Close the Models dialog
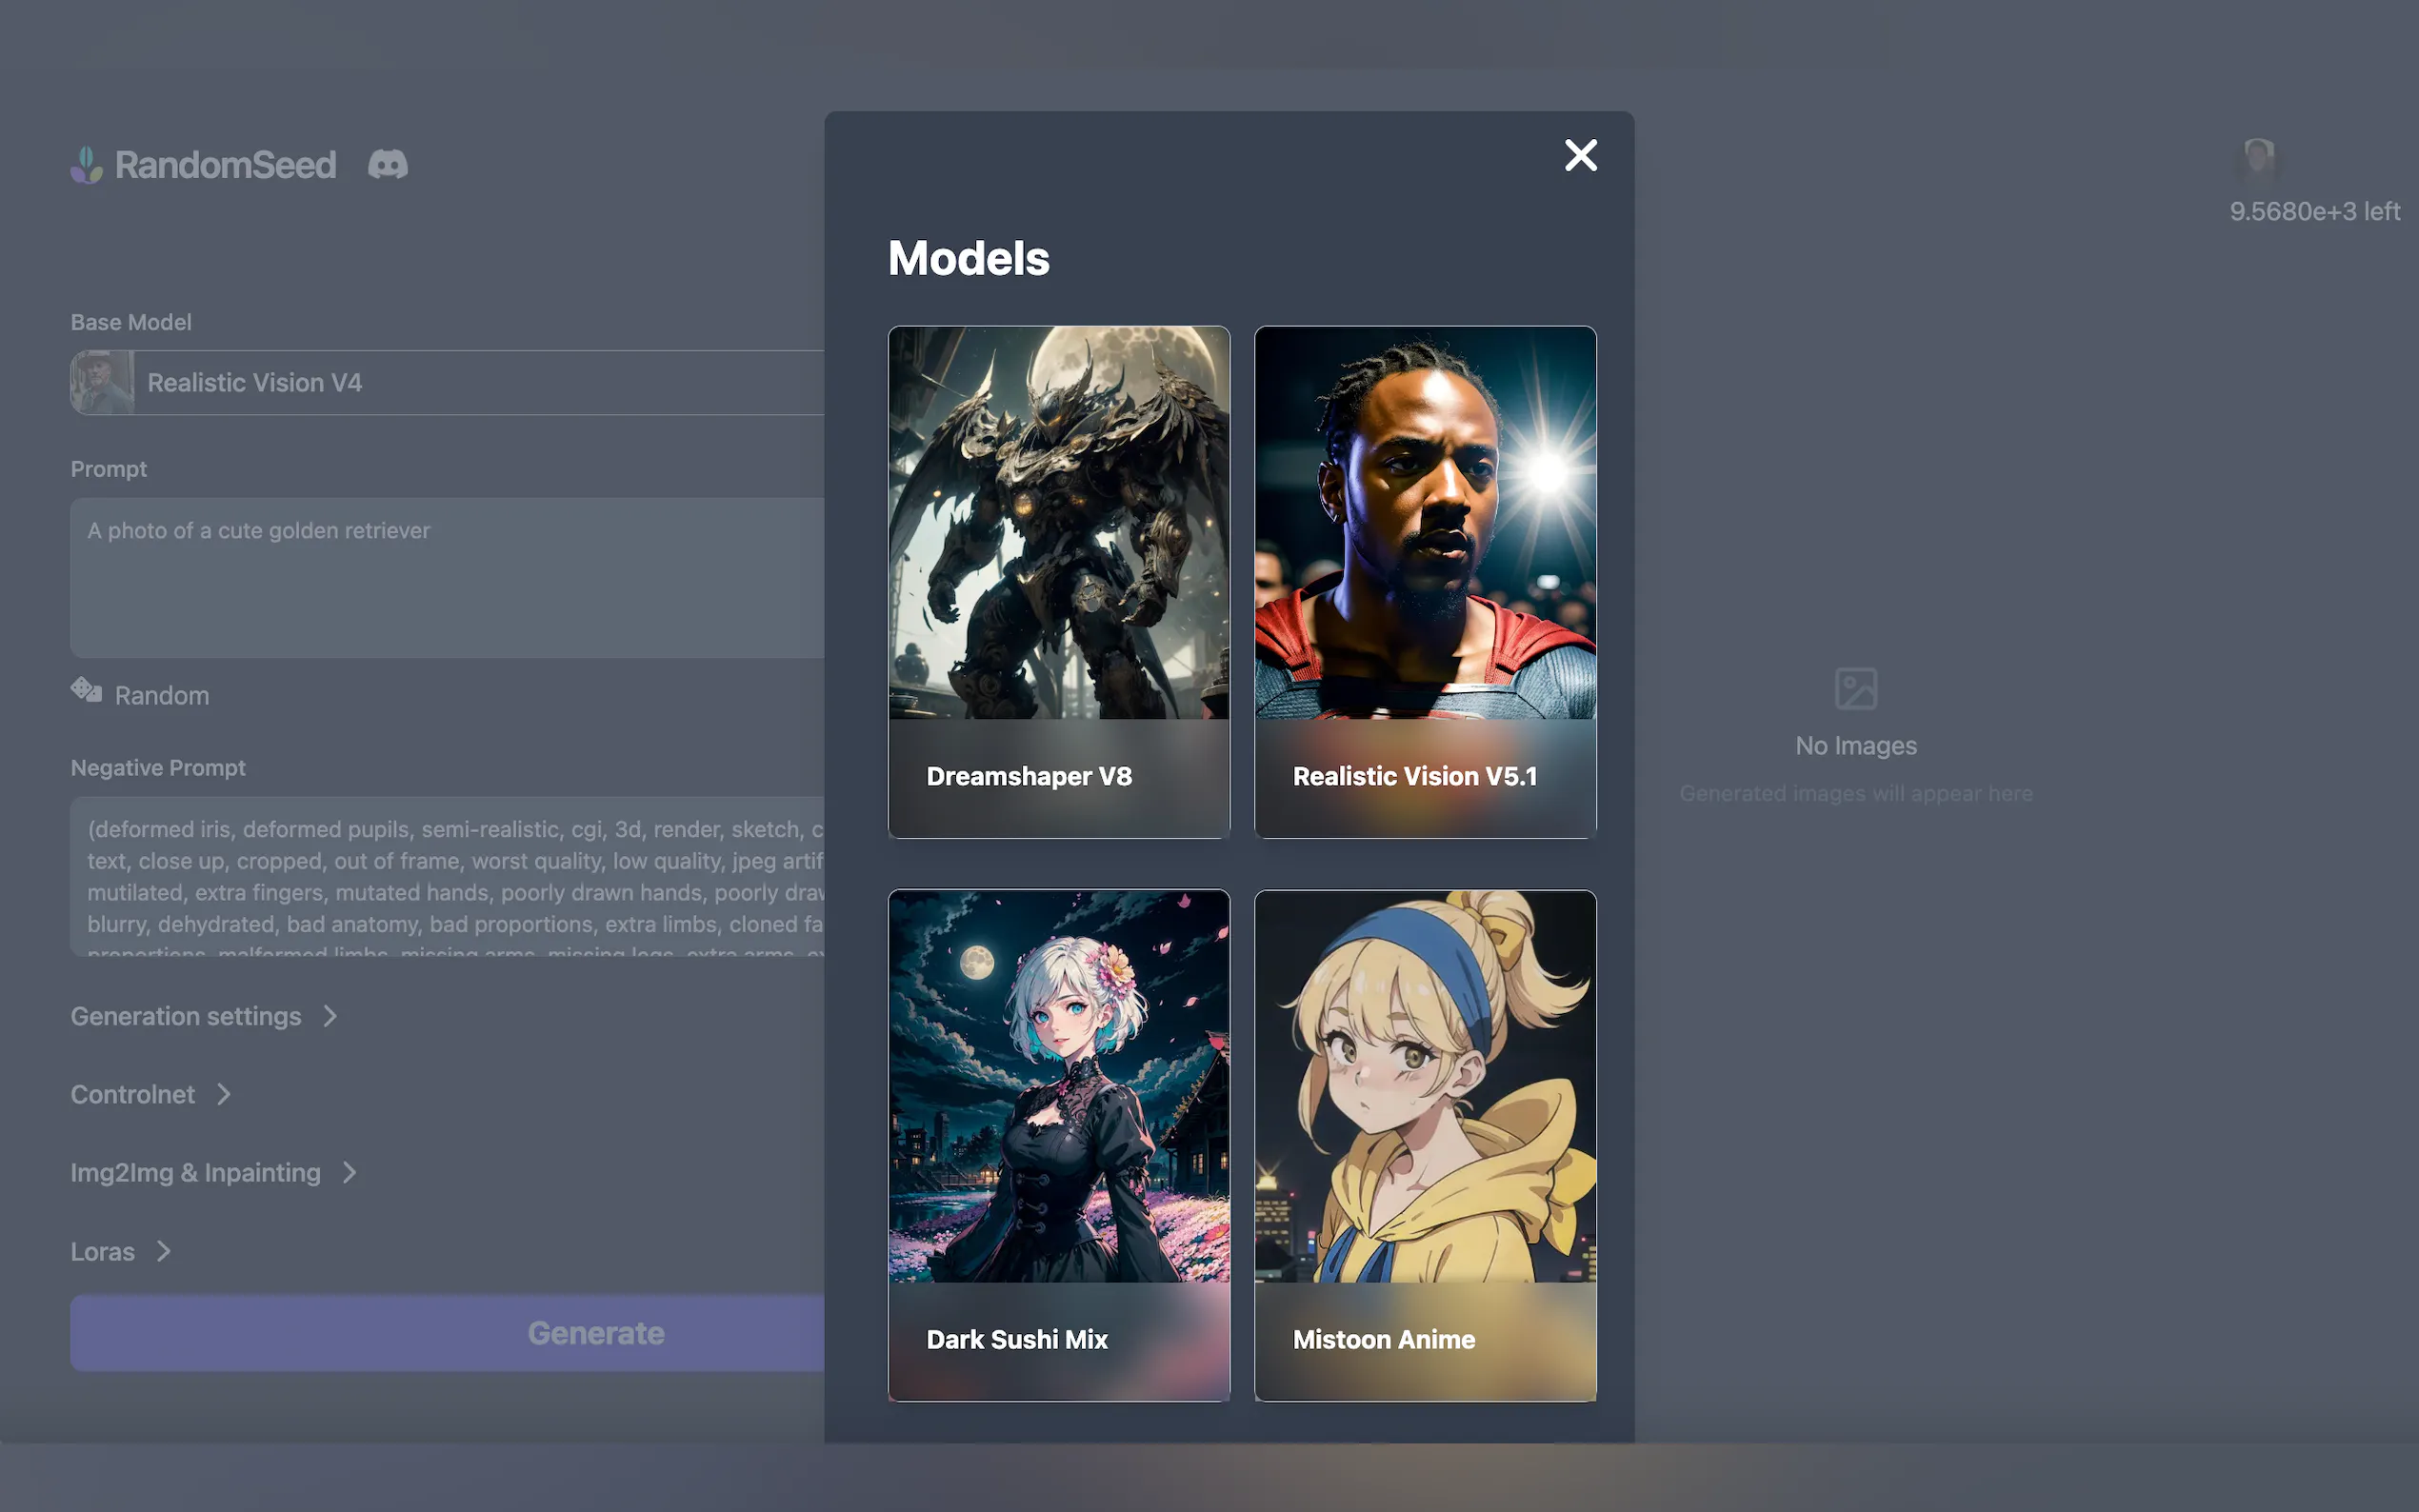Viewport: 2419px width, 1512px height. tap(1579, 155)
